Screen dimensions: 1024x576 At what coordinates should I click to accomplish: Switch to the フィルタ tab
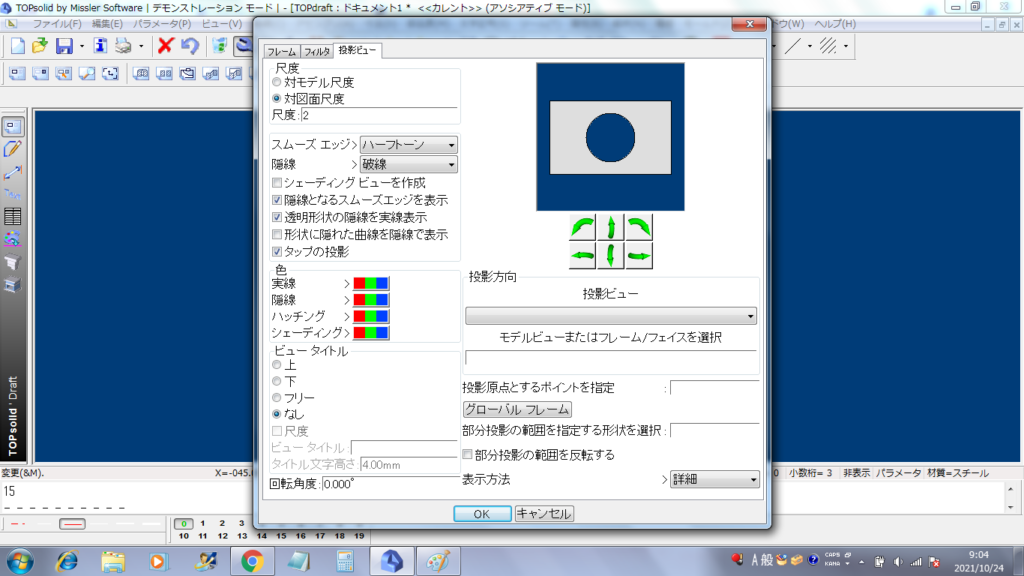317,52
